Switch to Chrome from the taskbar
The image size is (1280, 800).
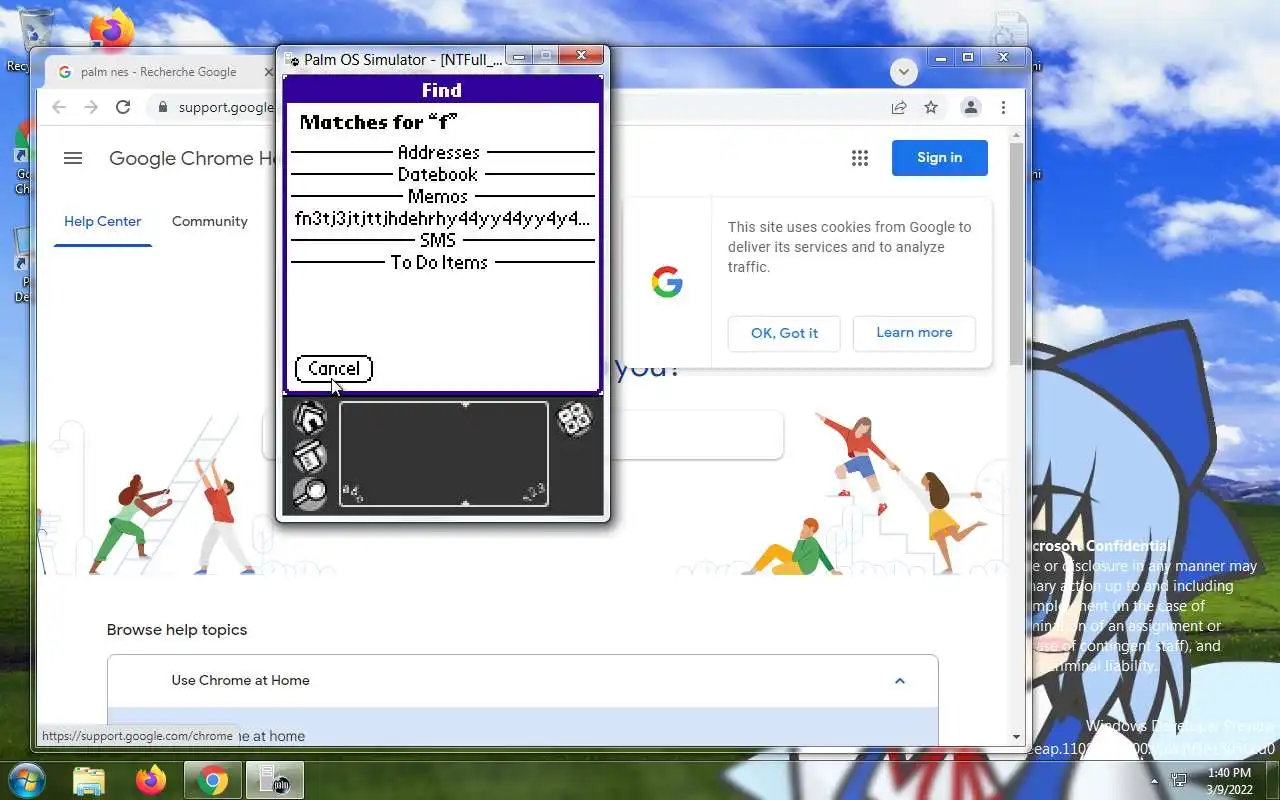pos(212,780)
